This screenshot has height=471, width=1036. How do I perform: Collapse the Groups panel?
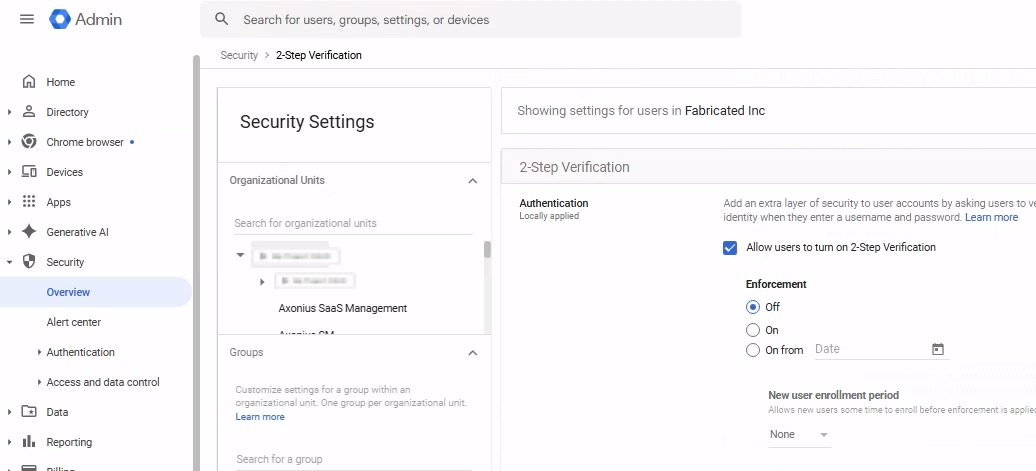[472, 353]
